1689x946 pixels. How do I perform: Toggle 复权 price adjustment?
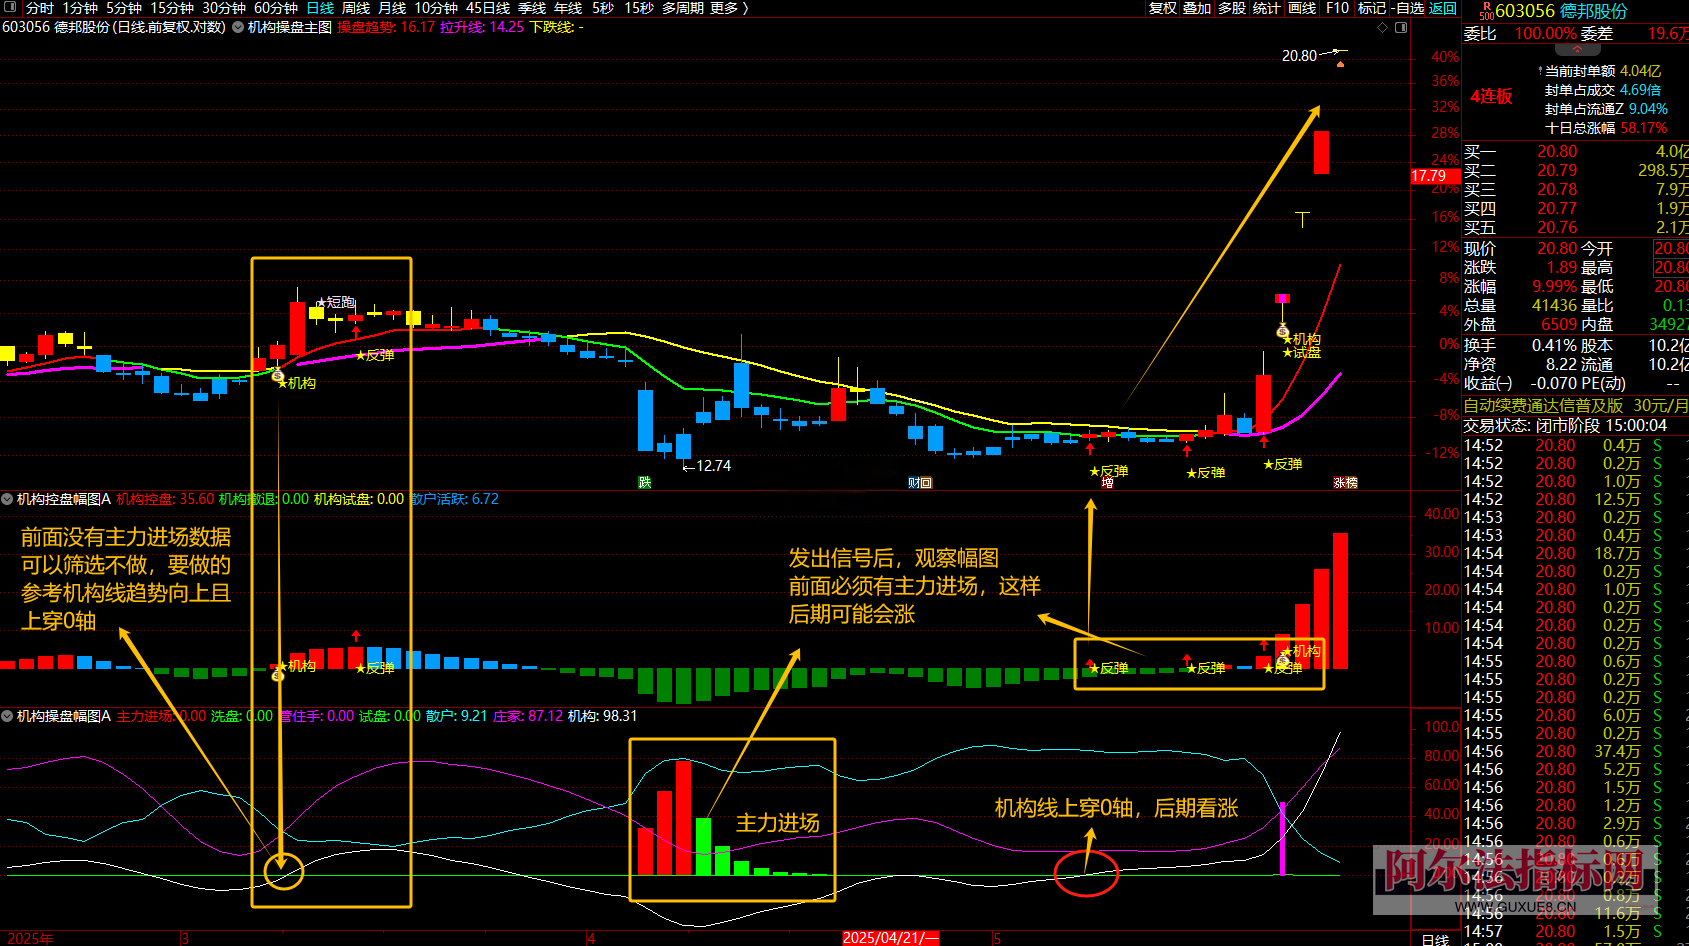[1162, 8]
